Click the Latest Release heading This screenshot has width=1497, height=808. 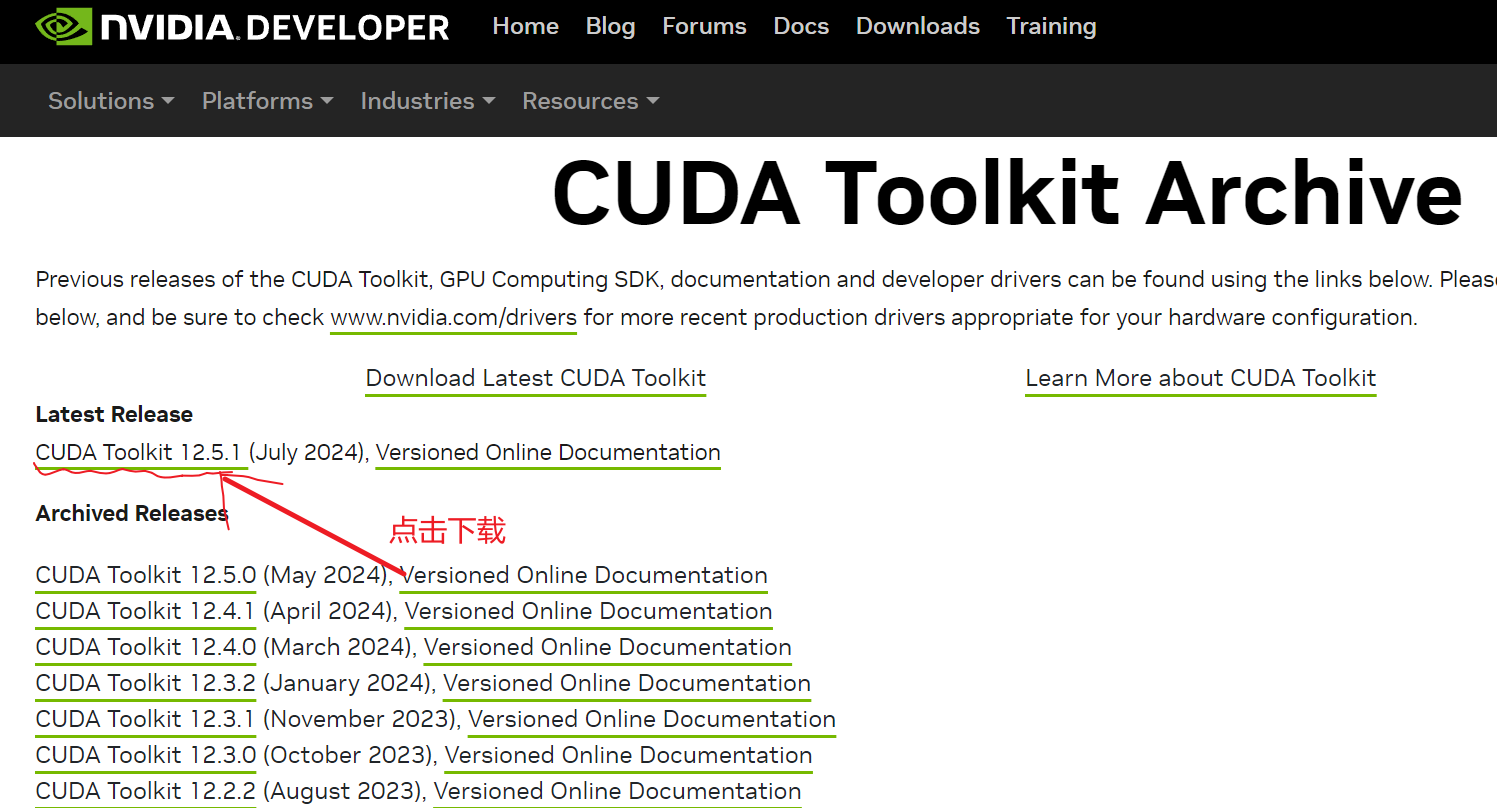114,415
